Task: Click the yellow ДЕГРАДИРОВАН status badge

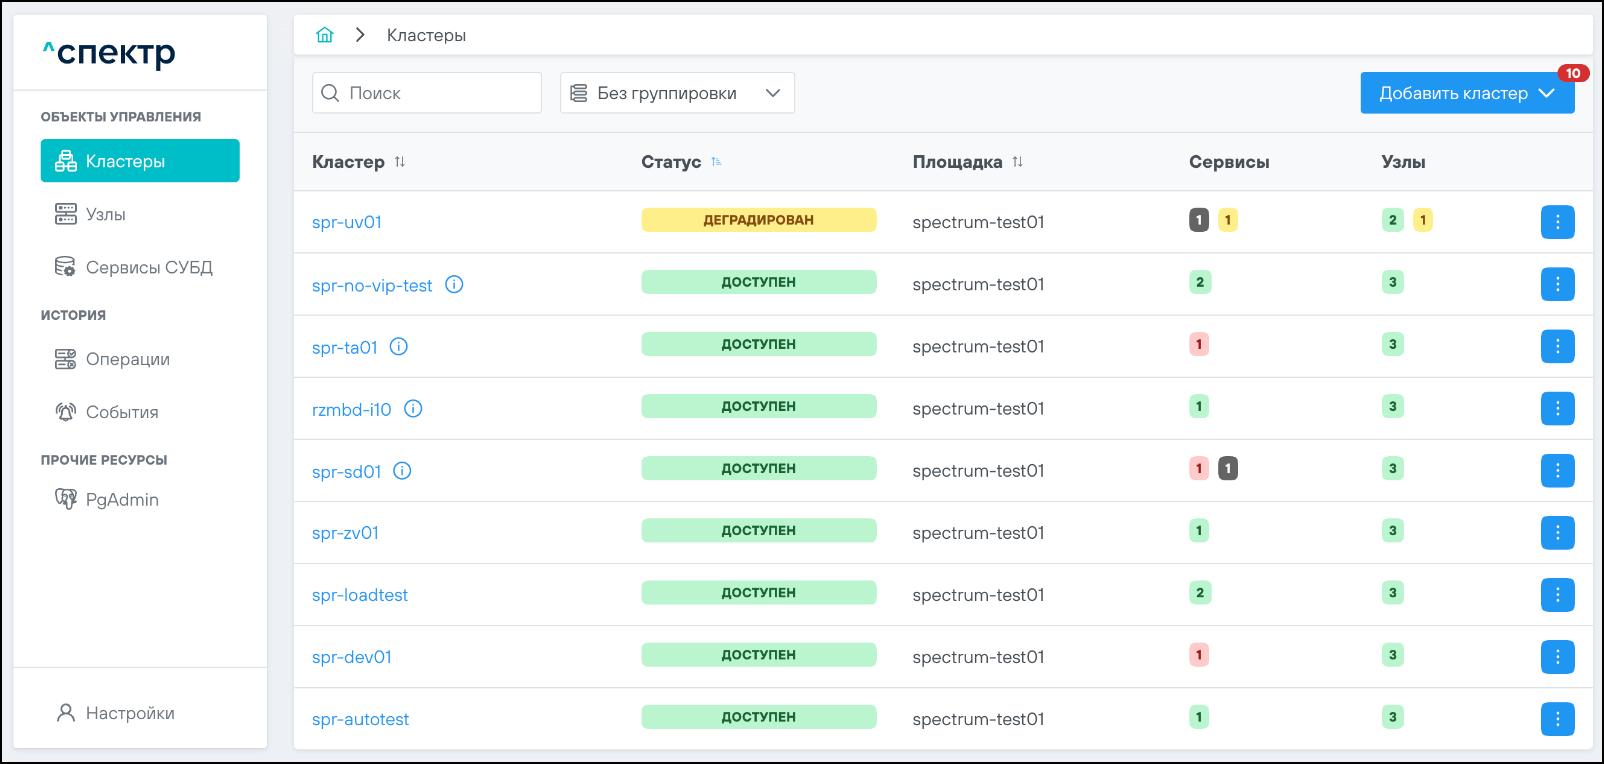Action: pos(758,220)
